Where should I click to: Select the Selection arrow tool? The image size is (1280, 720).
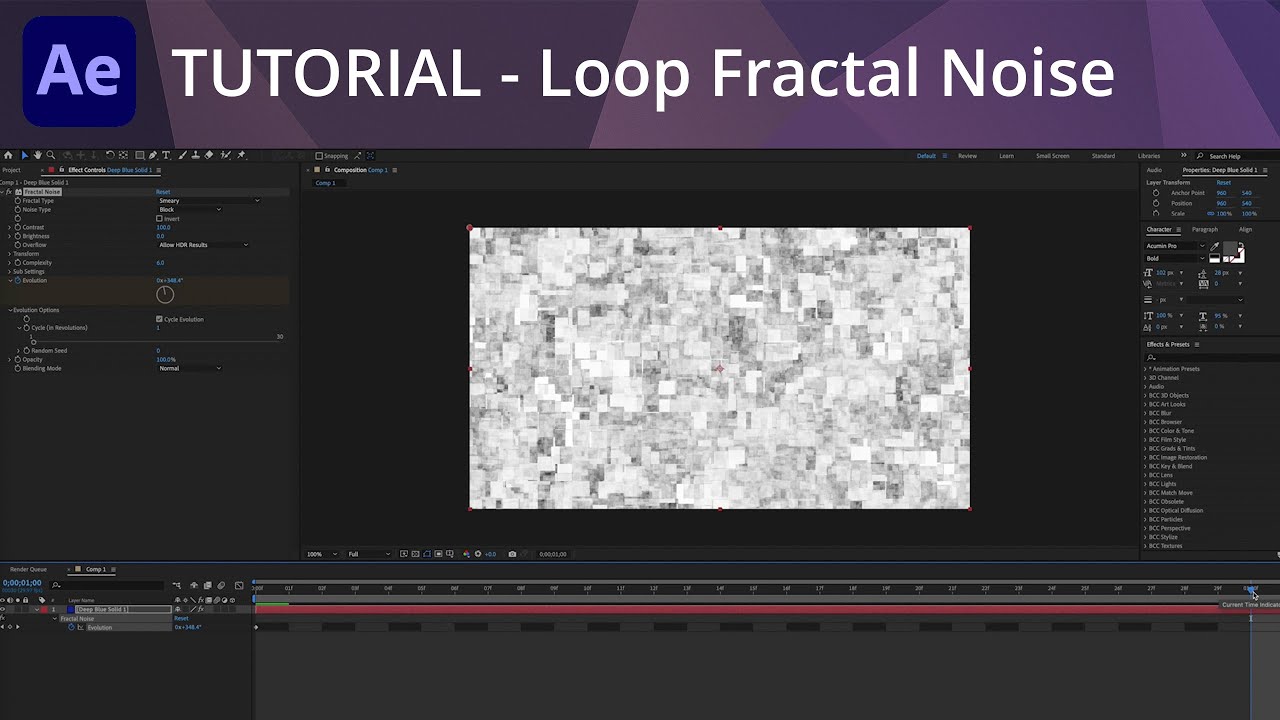coord(25,155)
